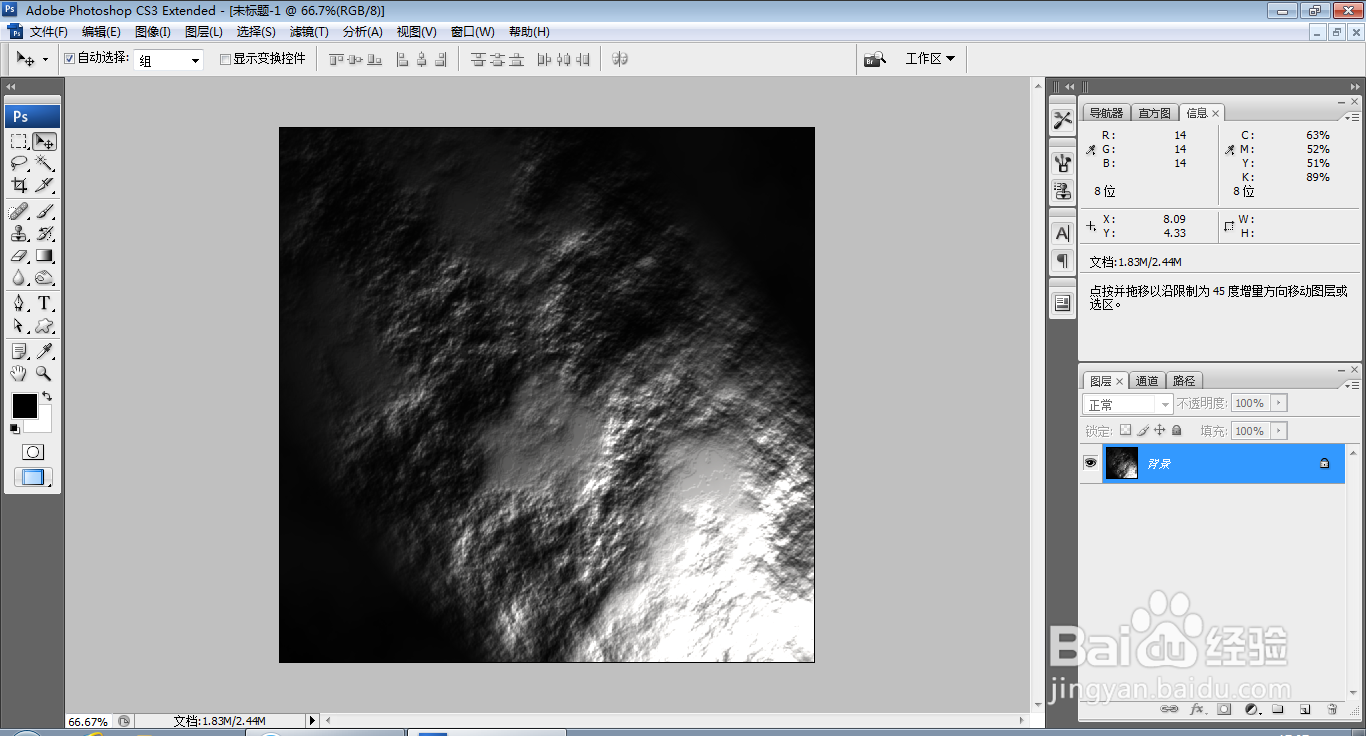The image size is (1366, 736).
Task: Enable the 显示变换控件 checkbox
Action: (x=225, y=59)
